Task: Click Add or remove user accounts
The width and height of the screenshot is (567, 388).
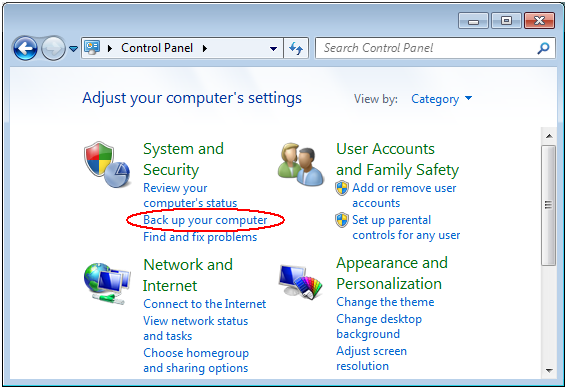Action: tap(404, 195)
